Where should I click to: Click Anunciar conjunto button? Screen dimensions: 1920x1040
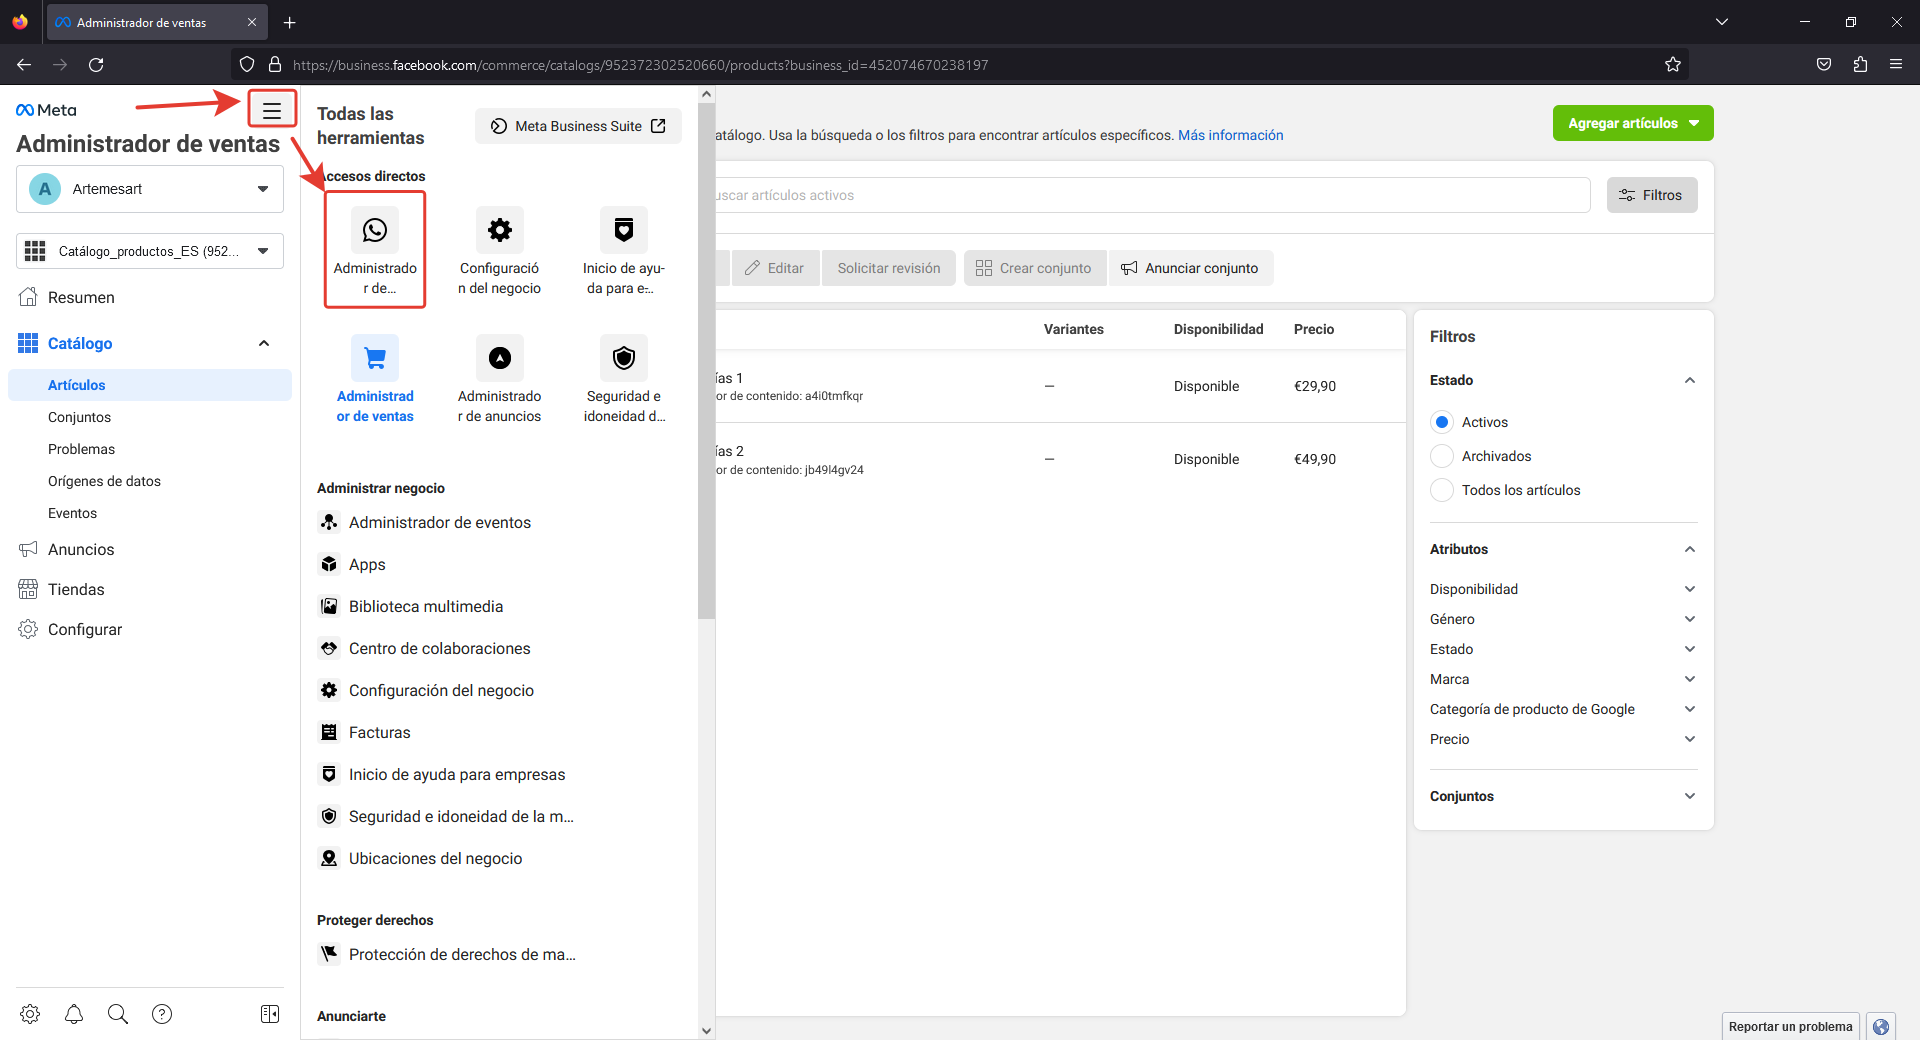click(x=1191, y=268)
